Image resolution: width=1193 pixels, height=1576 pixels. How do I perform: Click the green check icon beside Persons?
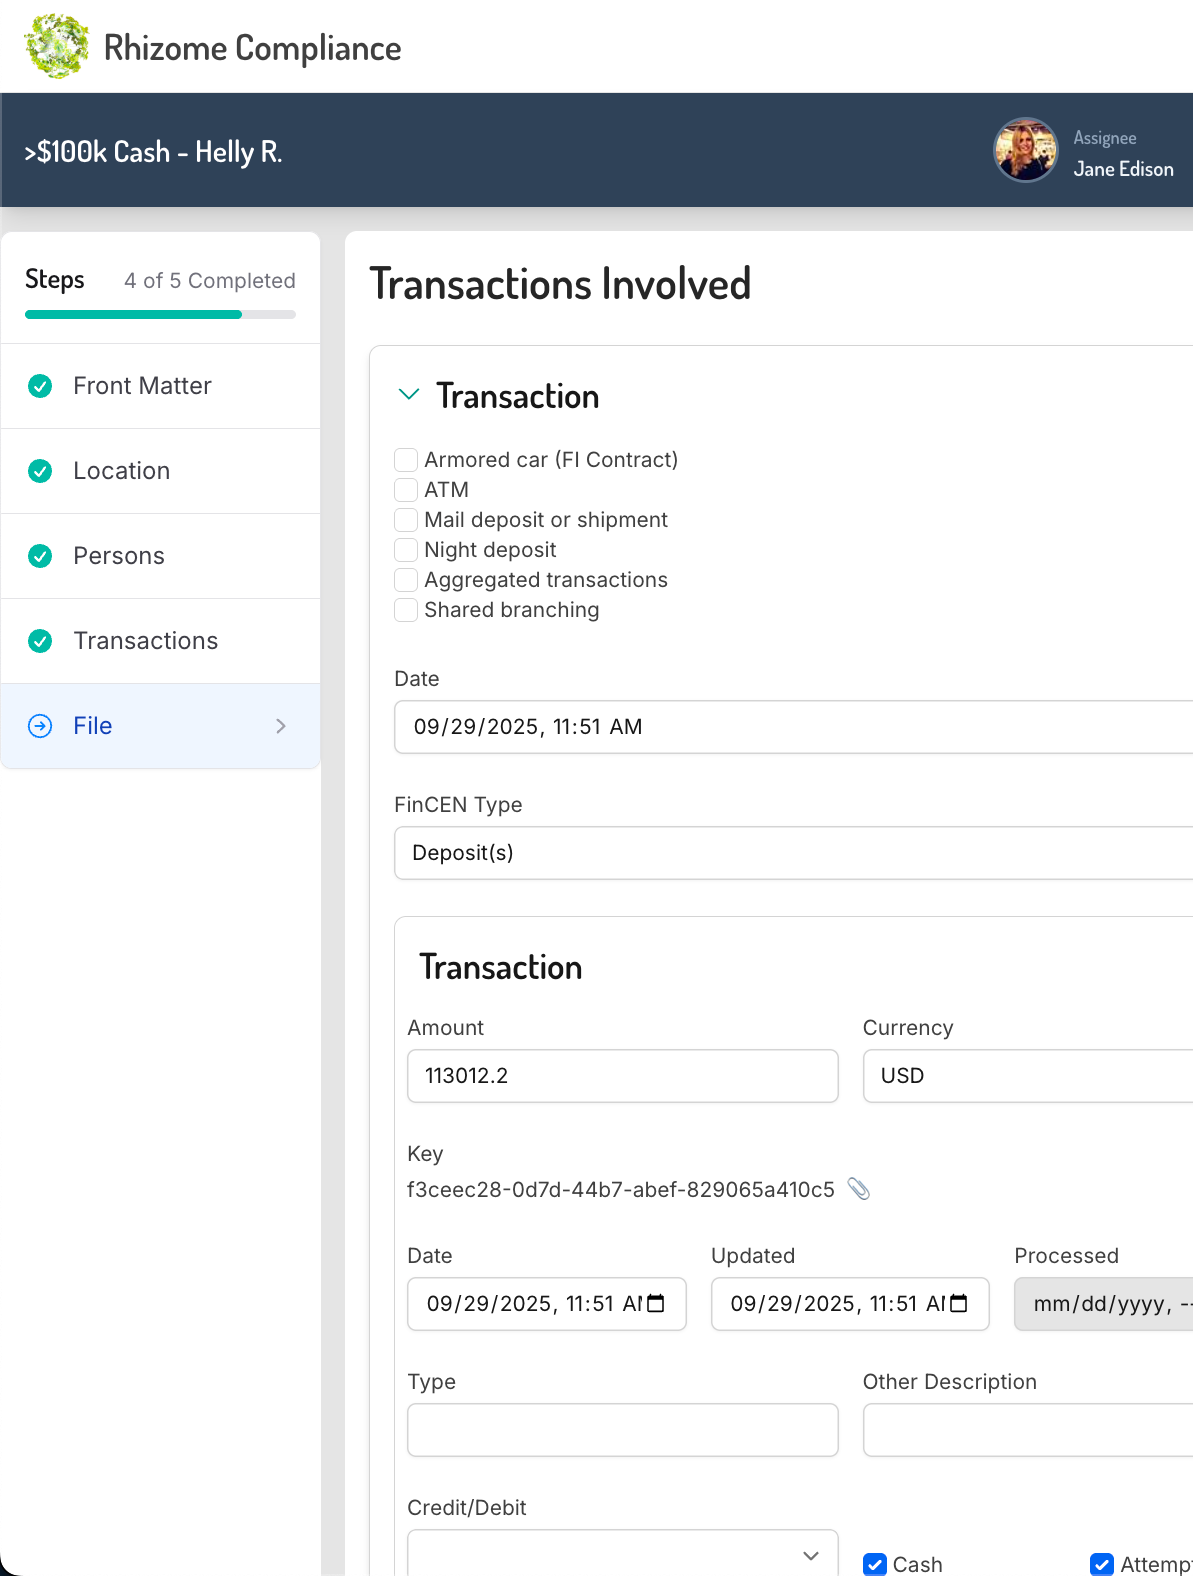pos(40,556)
